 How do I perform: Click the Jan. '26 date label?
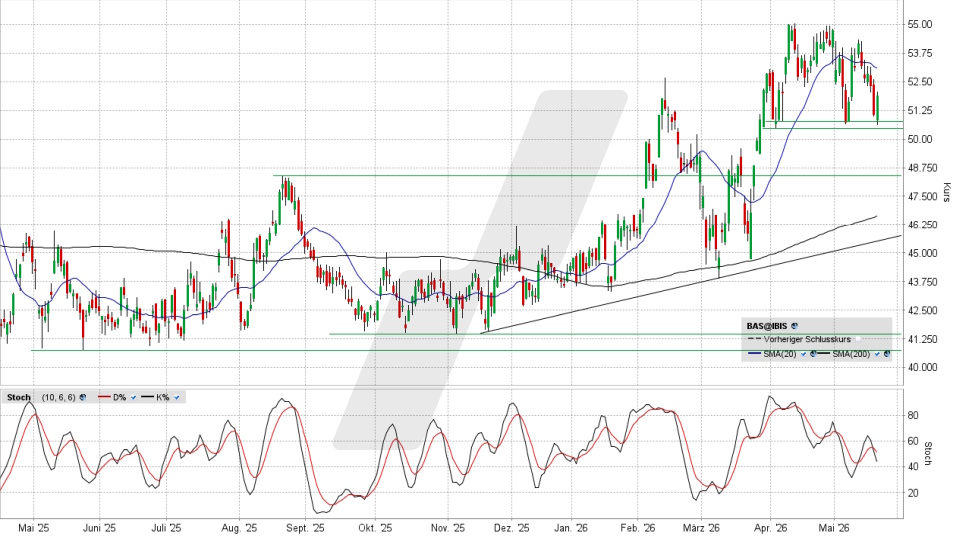571,528
